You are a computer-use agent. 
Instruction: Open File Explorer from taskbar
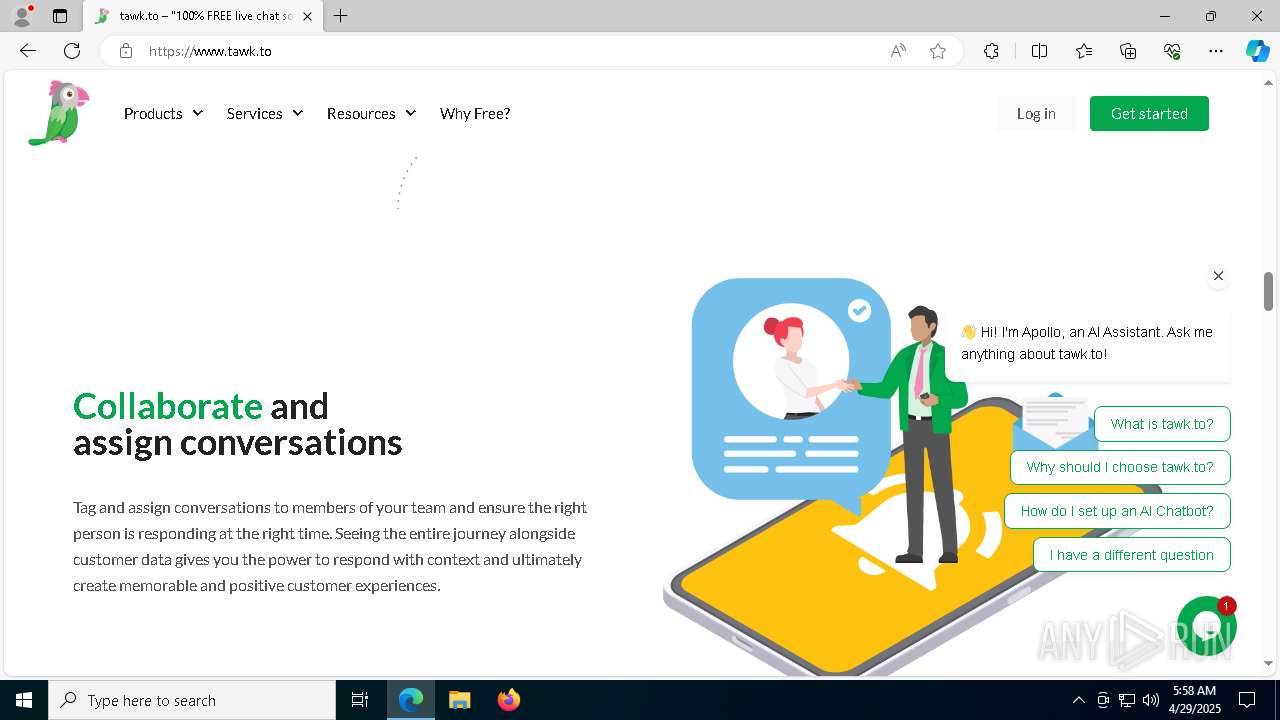pyautogui.click(x=459, y=700)
